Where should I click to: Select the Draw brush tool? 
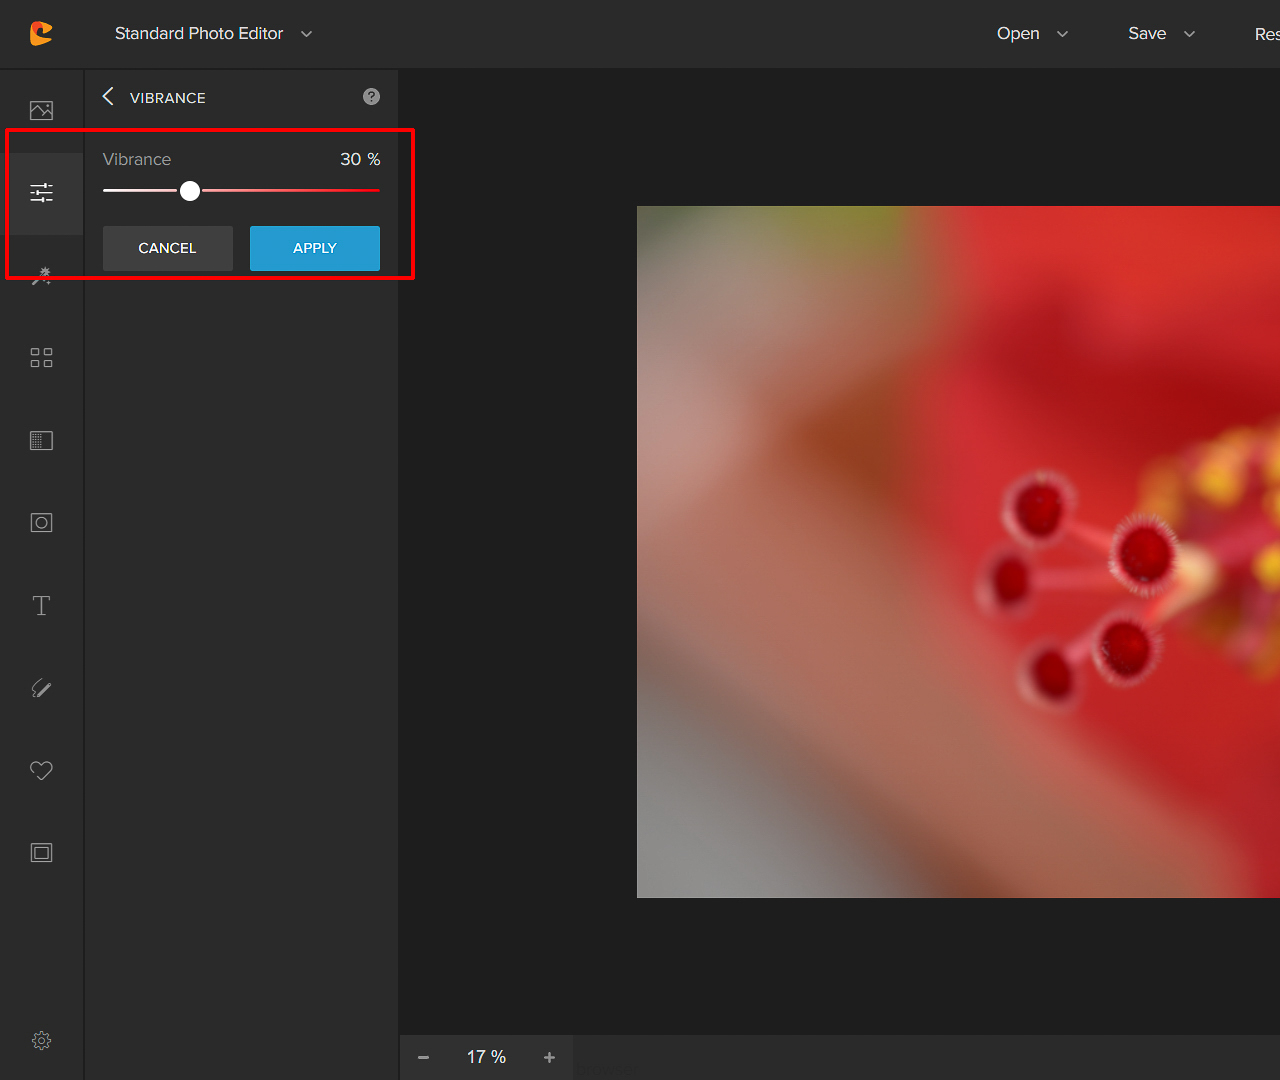click(41, 688)
